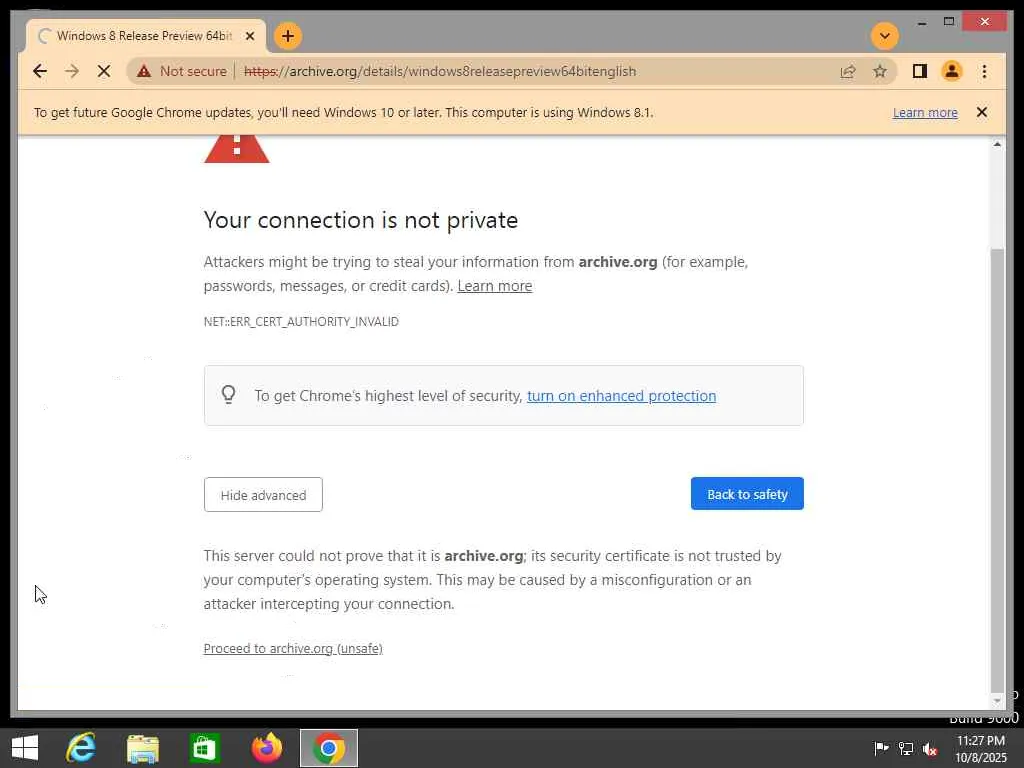
Task: Click the lightbulb tip icon
Action: pos(228,395)
